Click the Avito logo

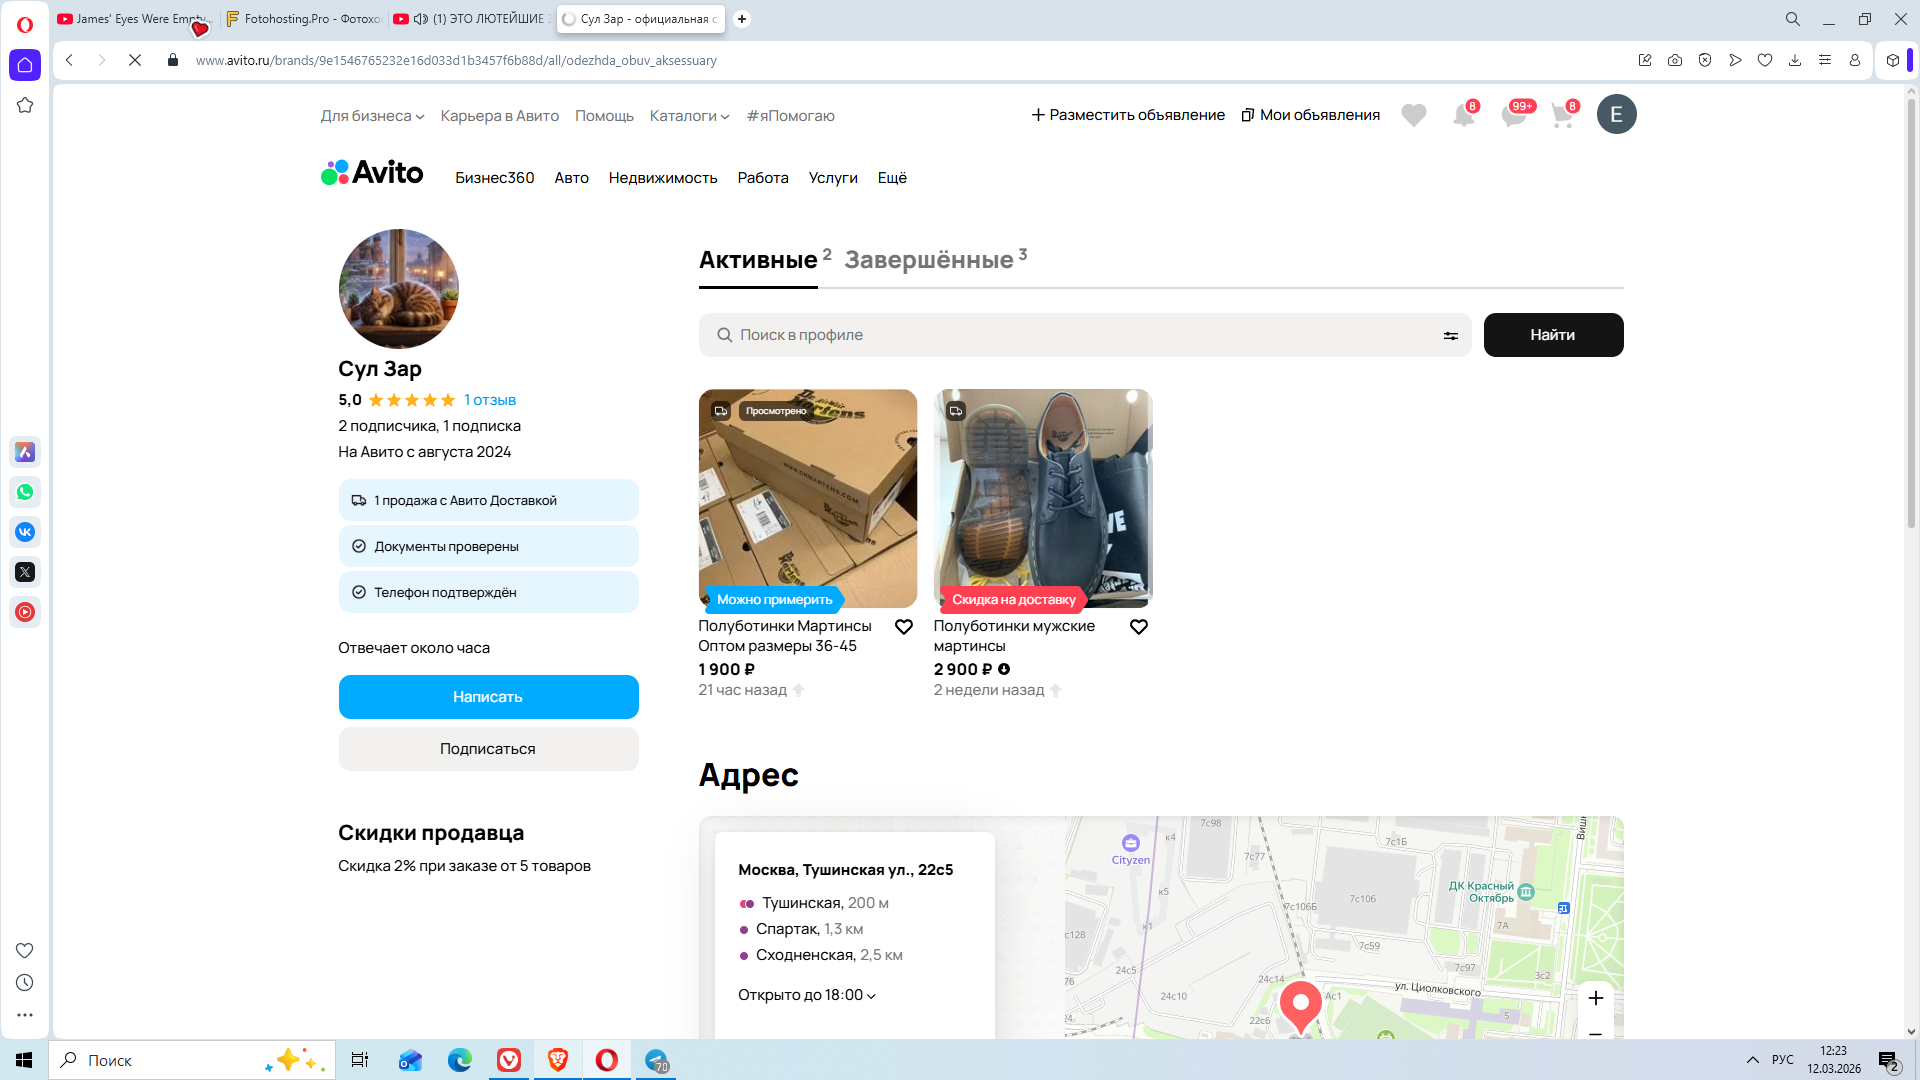pos(372,173)
